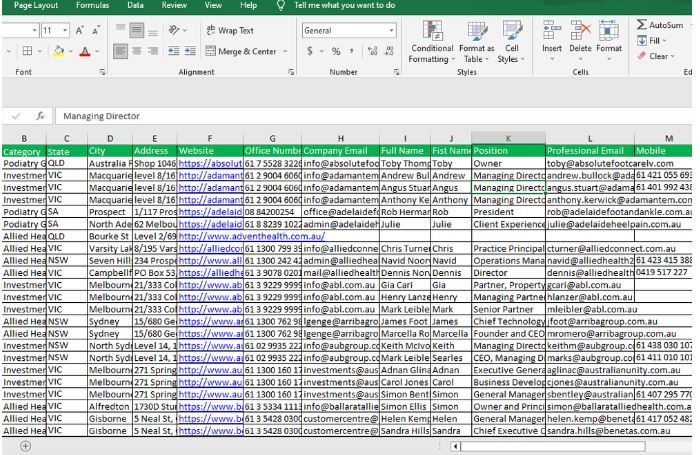Click Decrease Decimal icon
Viewport: 700px width, 455px height.
(x=389, y=51)
